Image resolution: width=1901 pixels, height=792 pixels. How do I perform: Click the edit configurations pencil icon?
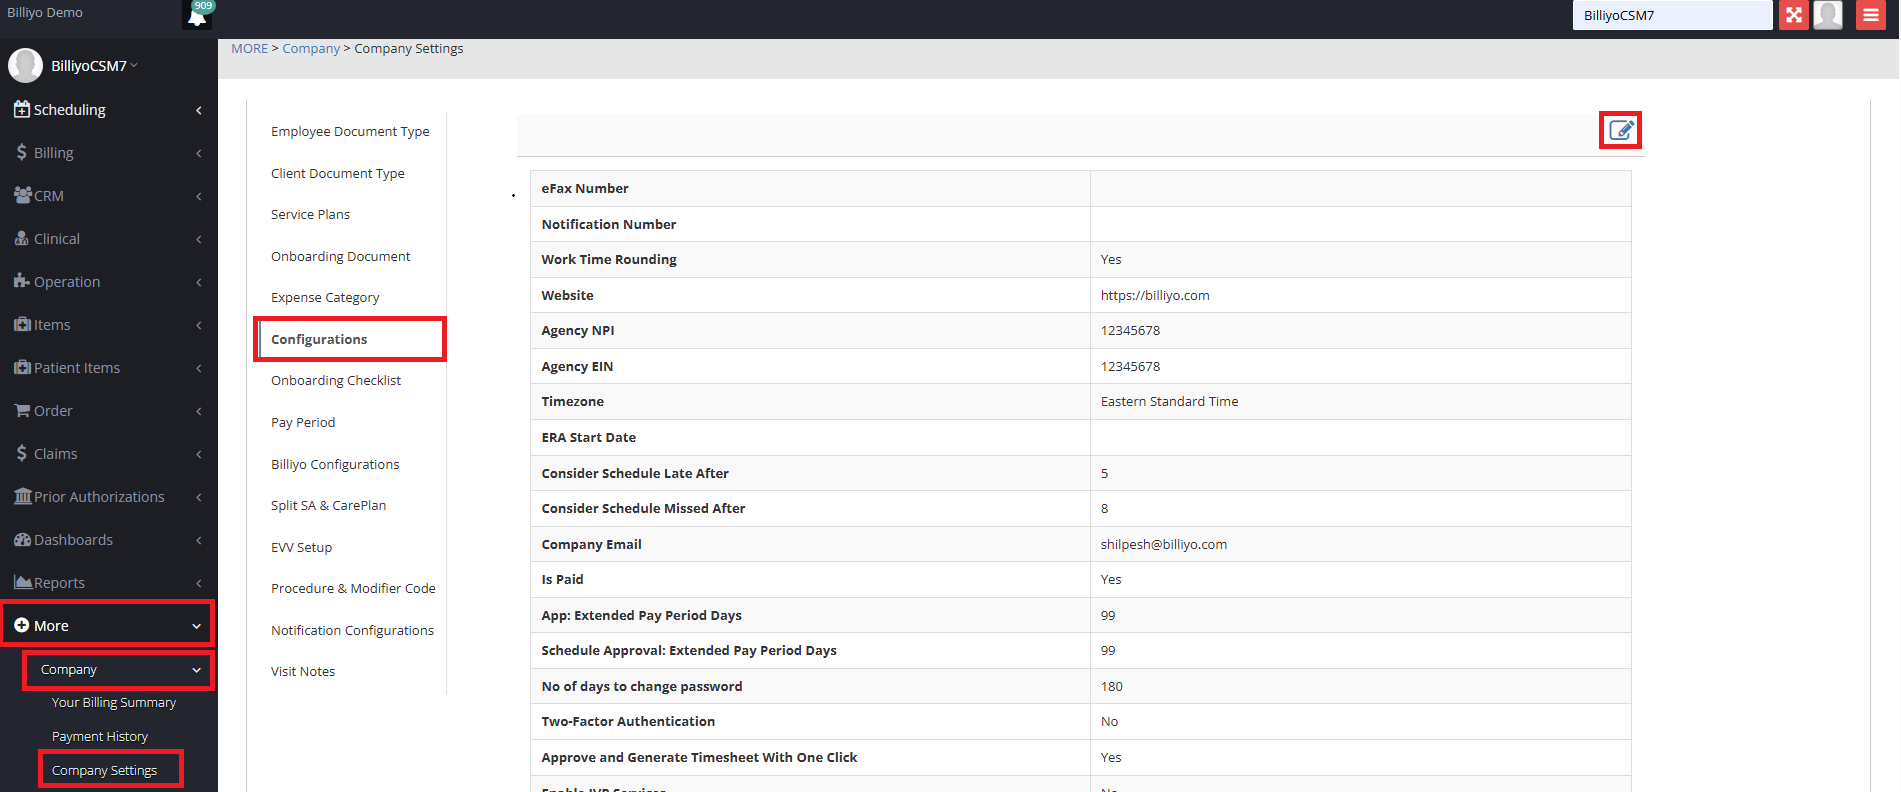pos(1620,130)
